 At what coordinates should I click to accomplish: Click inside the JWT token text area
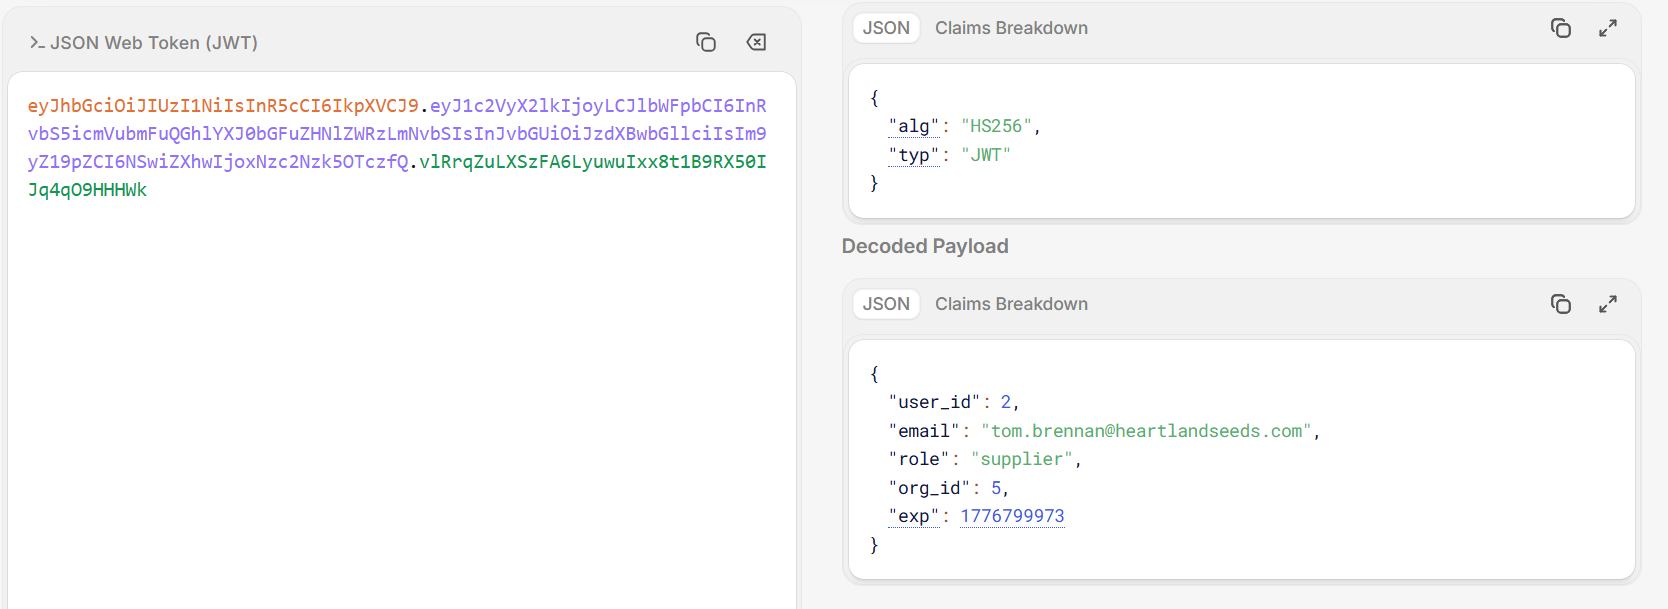pyautogui.click(x=400, y=400)
